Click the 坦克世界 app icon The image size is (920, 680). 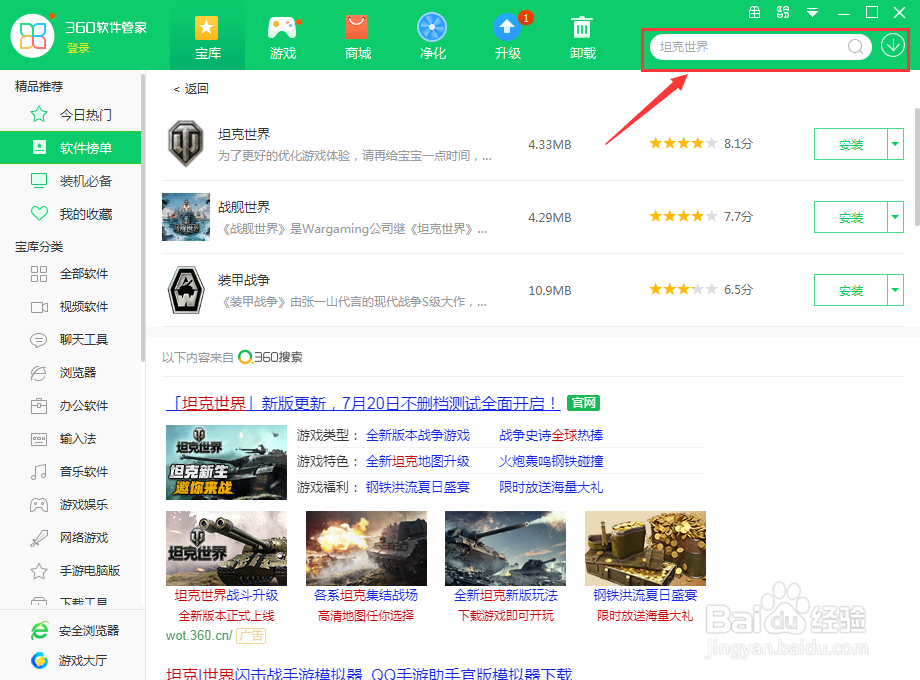tap(186, 144)
